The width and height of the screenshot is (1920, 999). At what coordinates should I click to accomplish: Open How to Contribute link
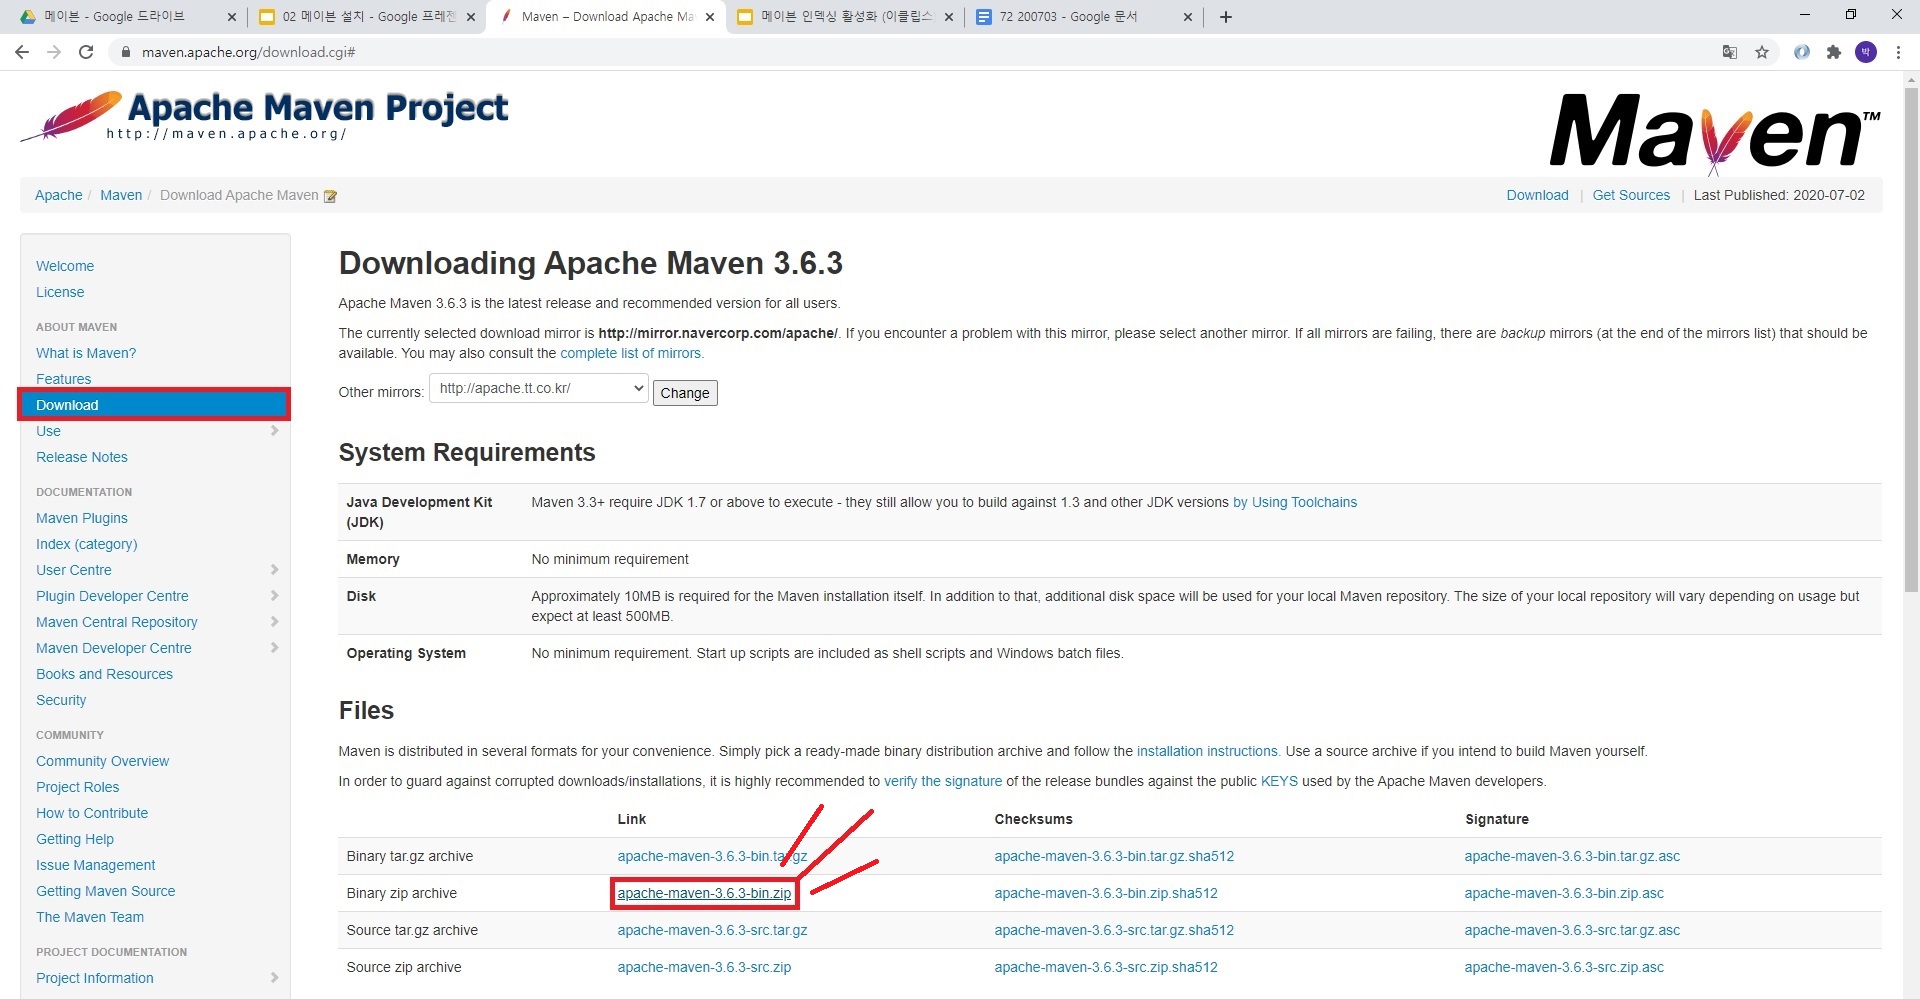92,813
